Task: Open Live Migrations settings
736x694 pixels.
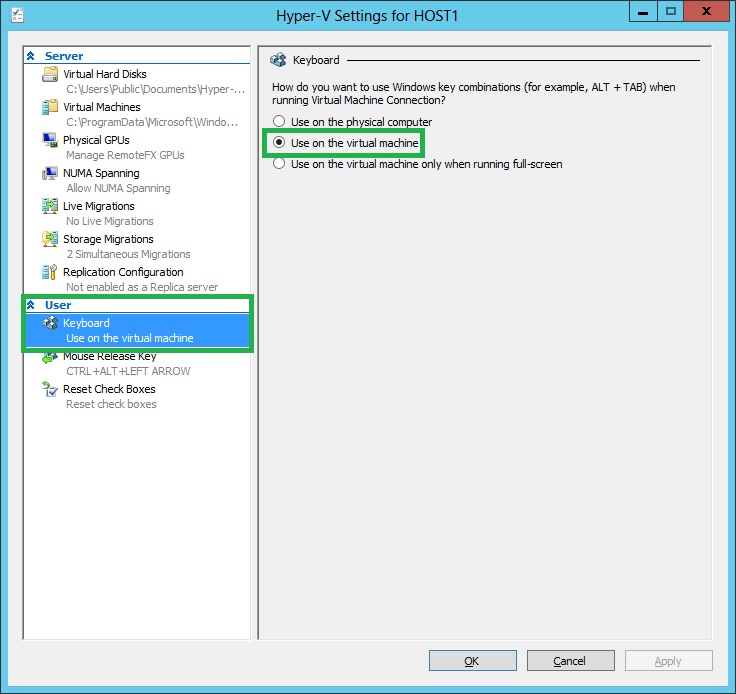Action: pos(99,206)
